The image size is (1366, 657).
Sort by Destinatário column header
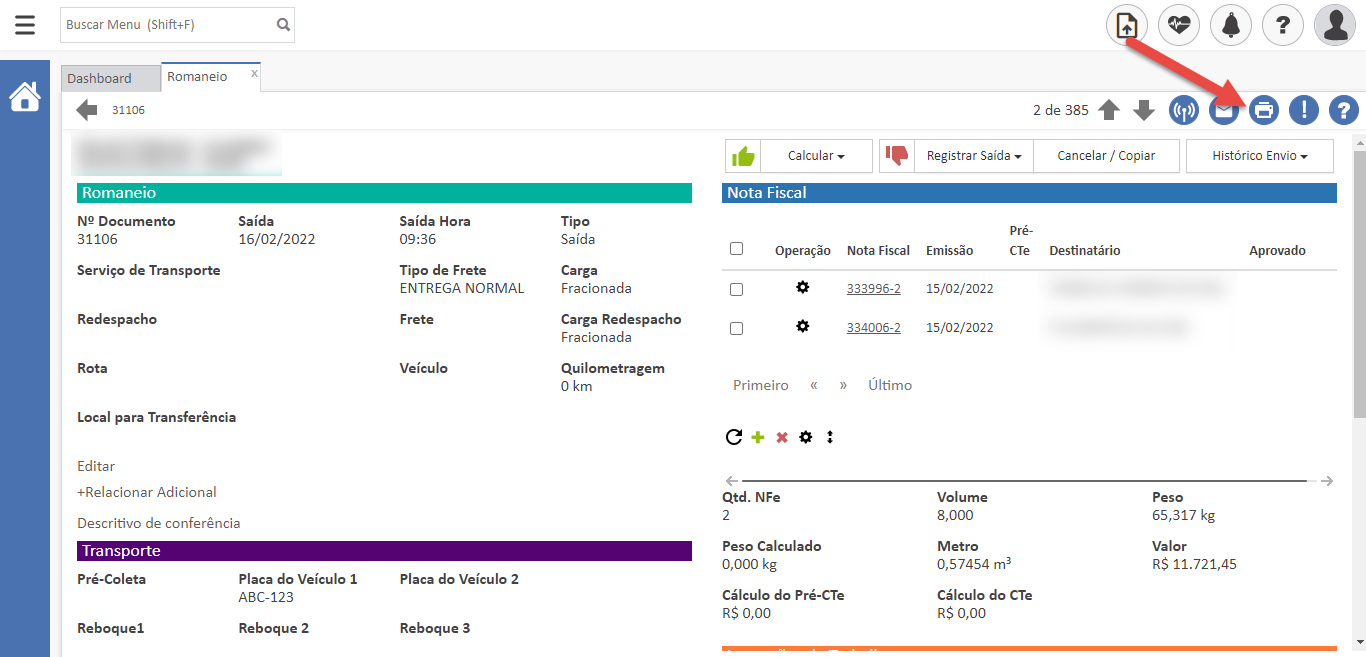(1085, 251)
